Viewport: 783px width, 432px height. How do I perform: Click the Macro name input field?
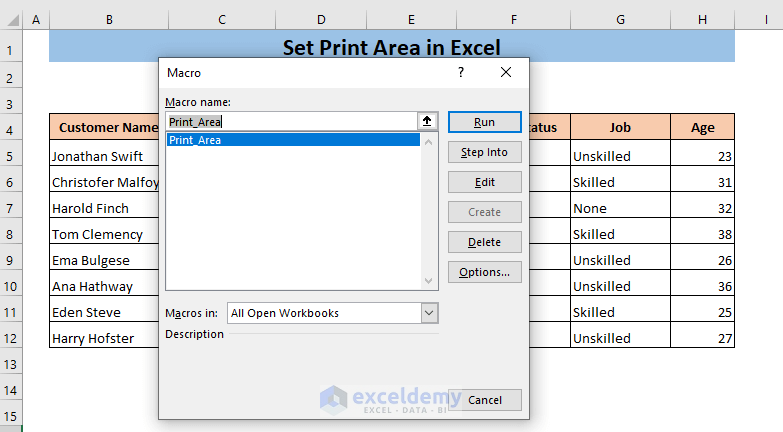(x=290, y=121)
